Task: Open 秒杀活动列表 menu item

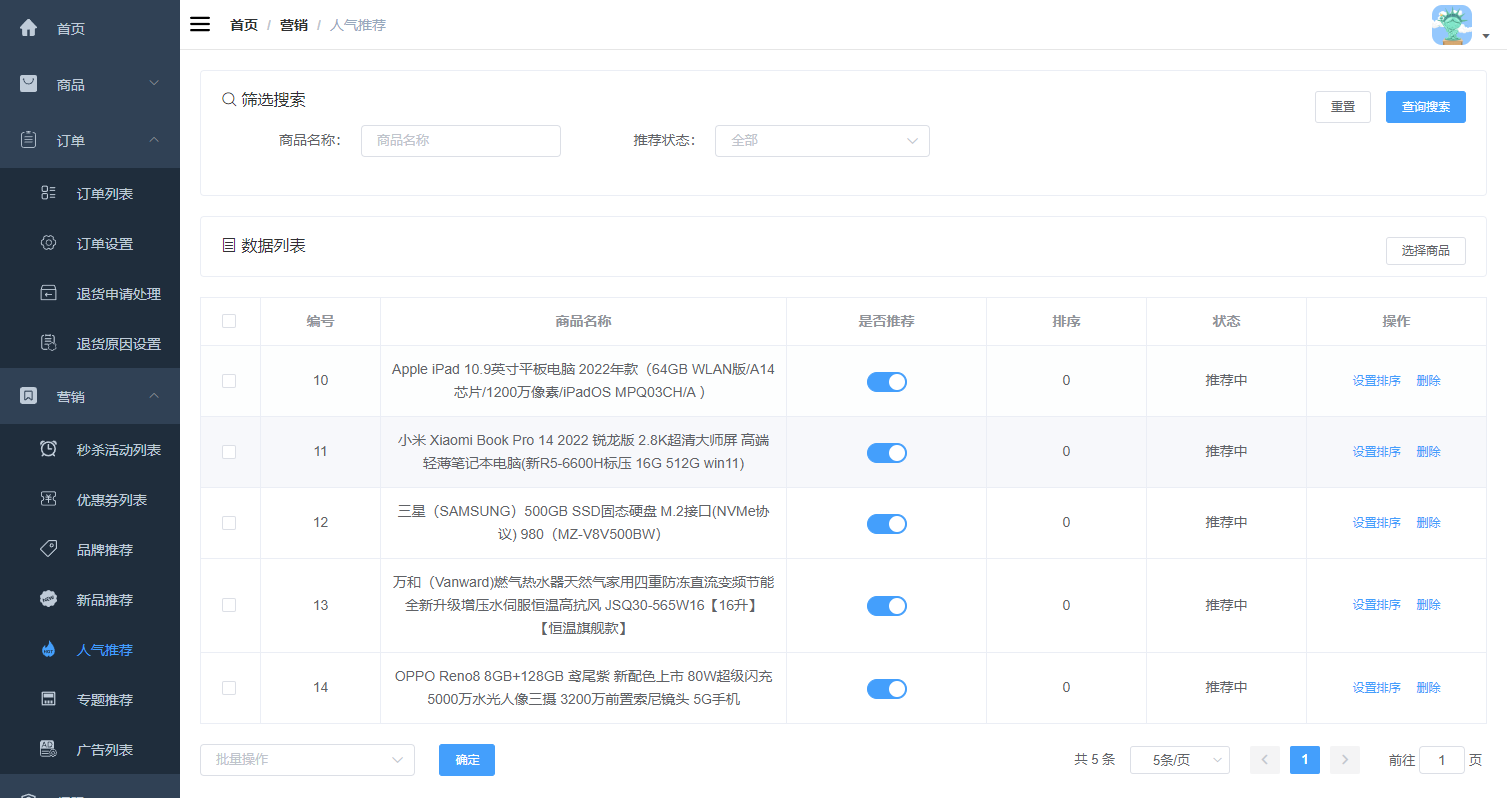Action: pos(90,449)
